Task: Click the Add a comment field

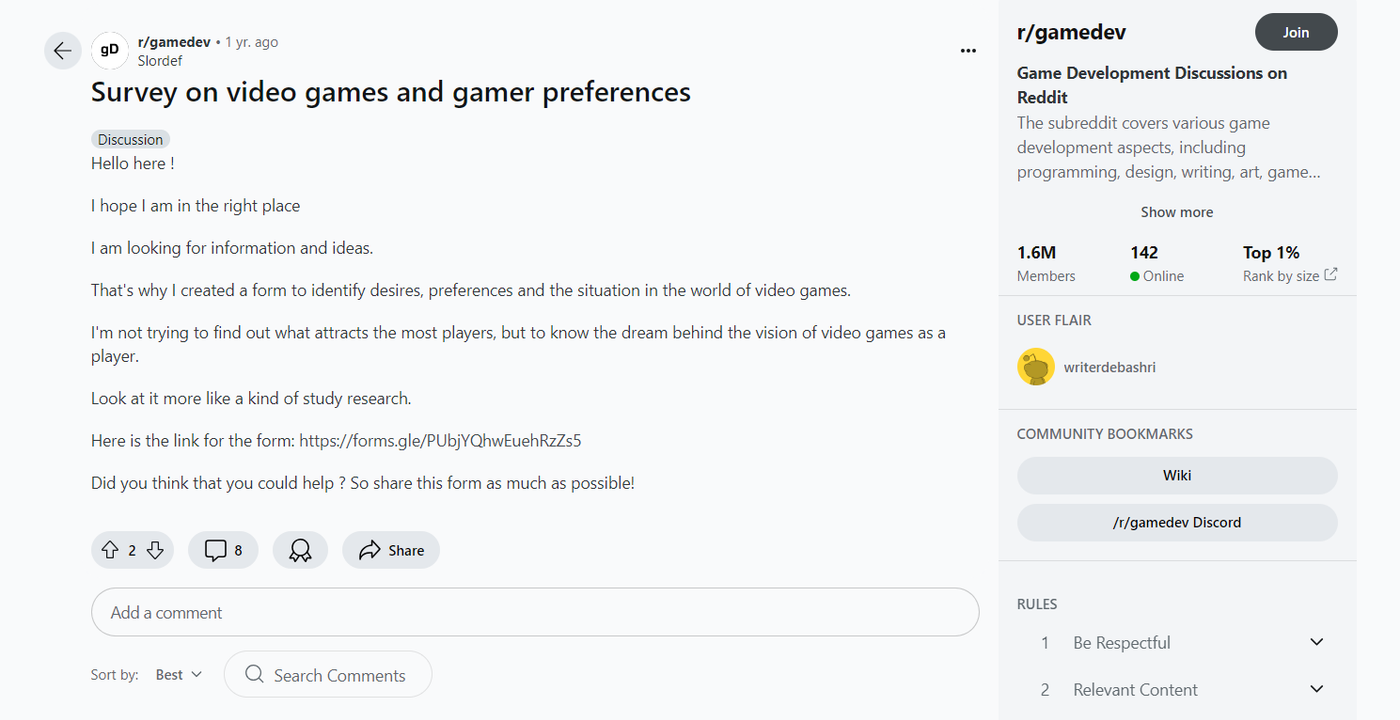Action: pos(535,612)
